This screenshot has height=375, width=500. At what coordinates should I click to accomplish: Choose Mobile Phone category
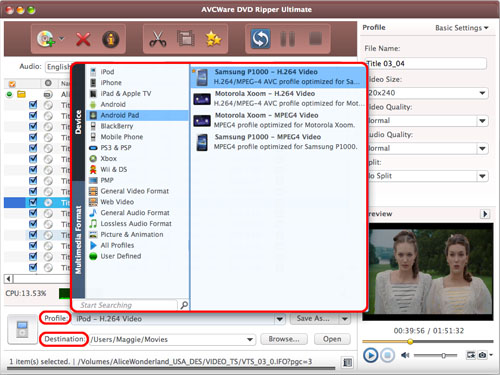point(137,137)
